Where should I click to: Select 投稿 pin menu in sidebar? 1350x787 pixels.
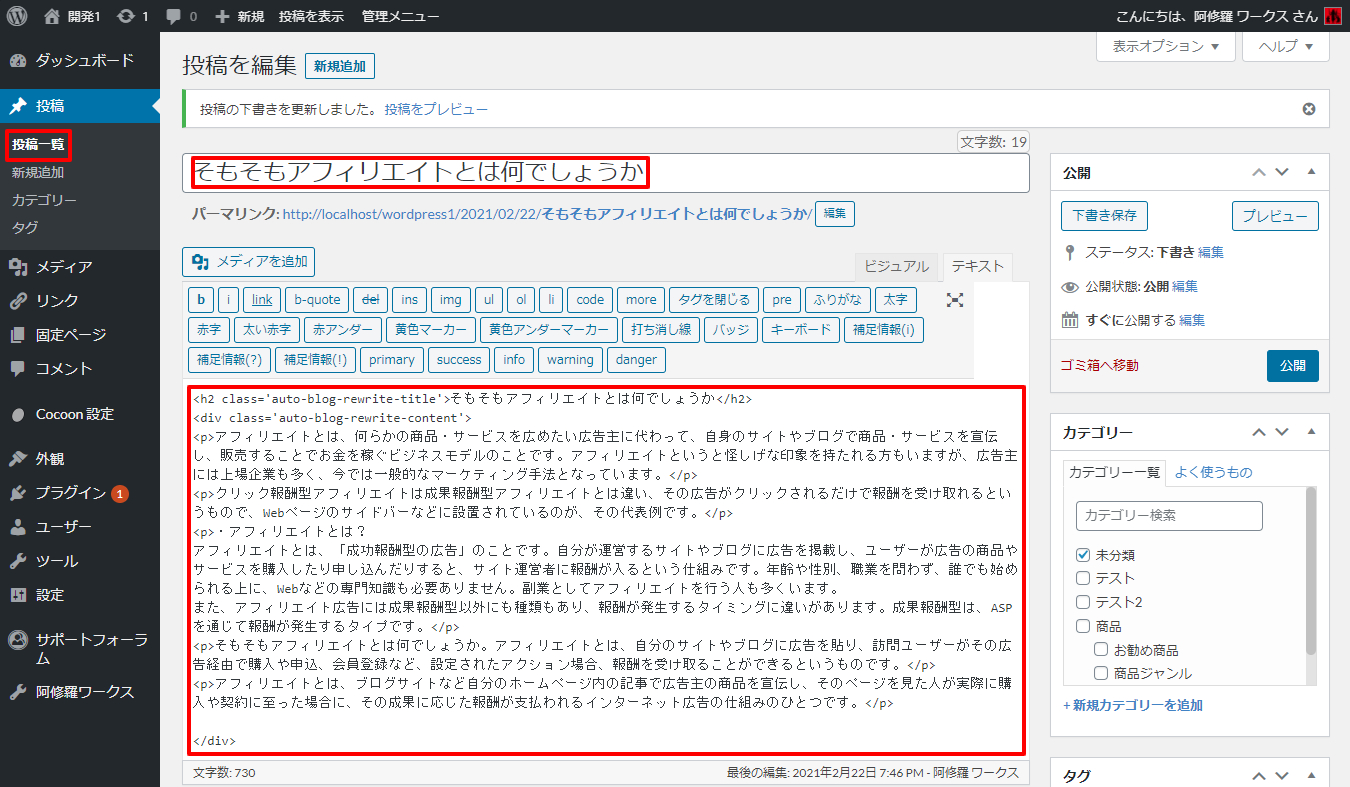coord(80,106)
